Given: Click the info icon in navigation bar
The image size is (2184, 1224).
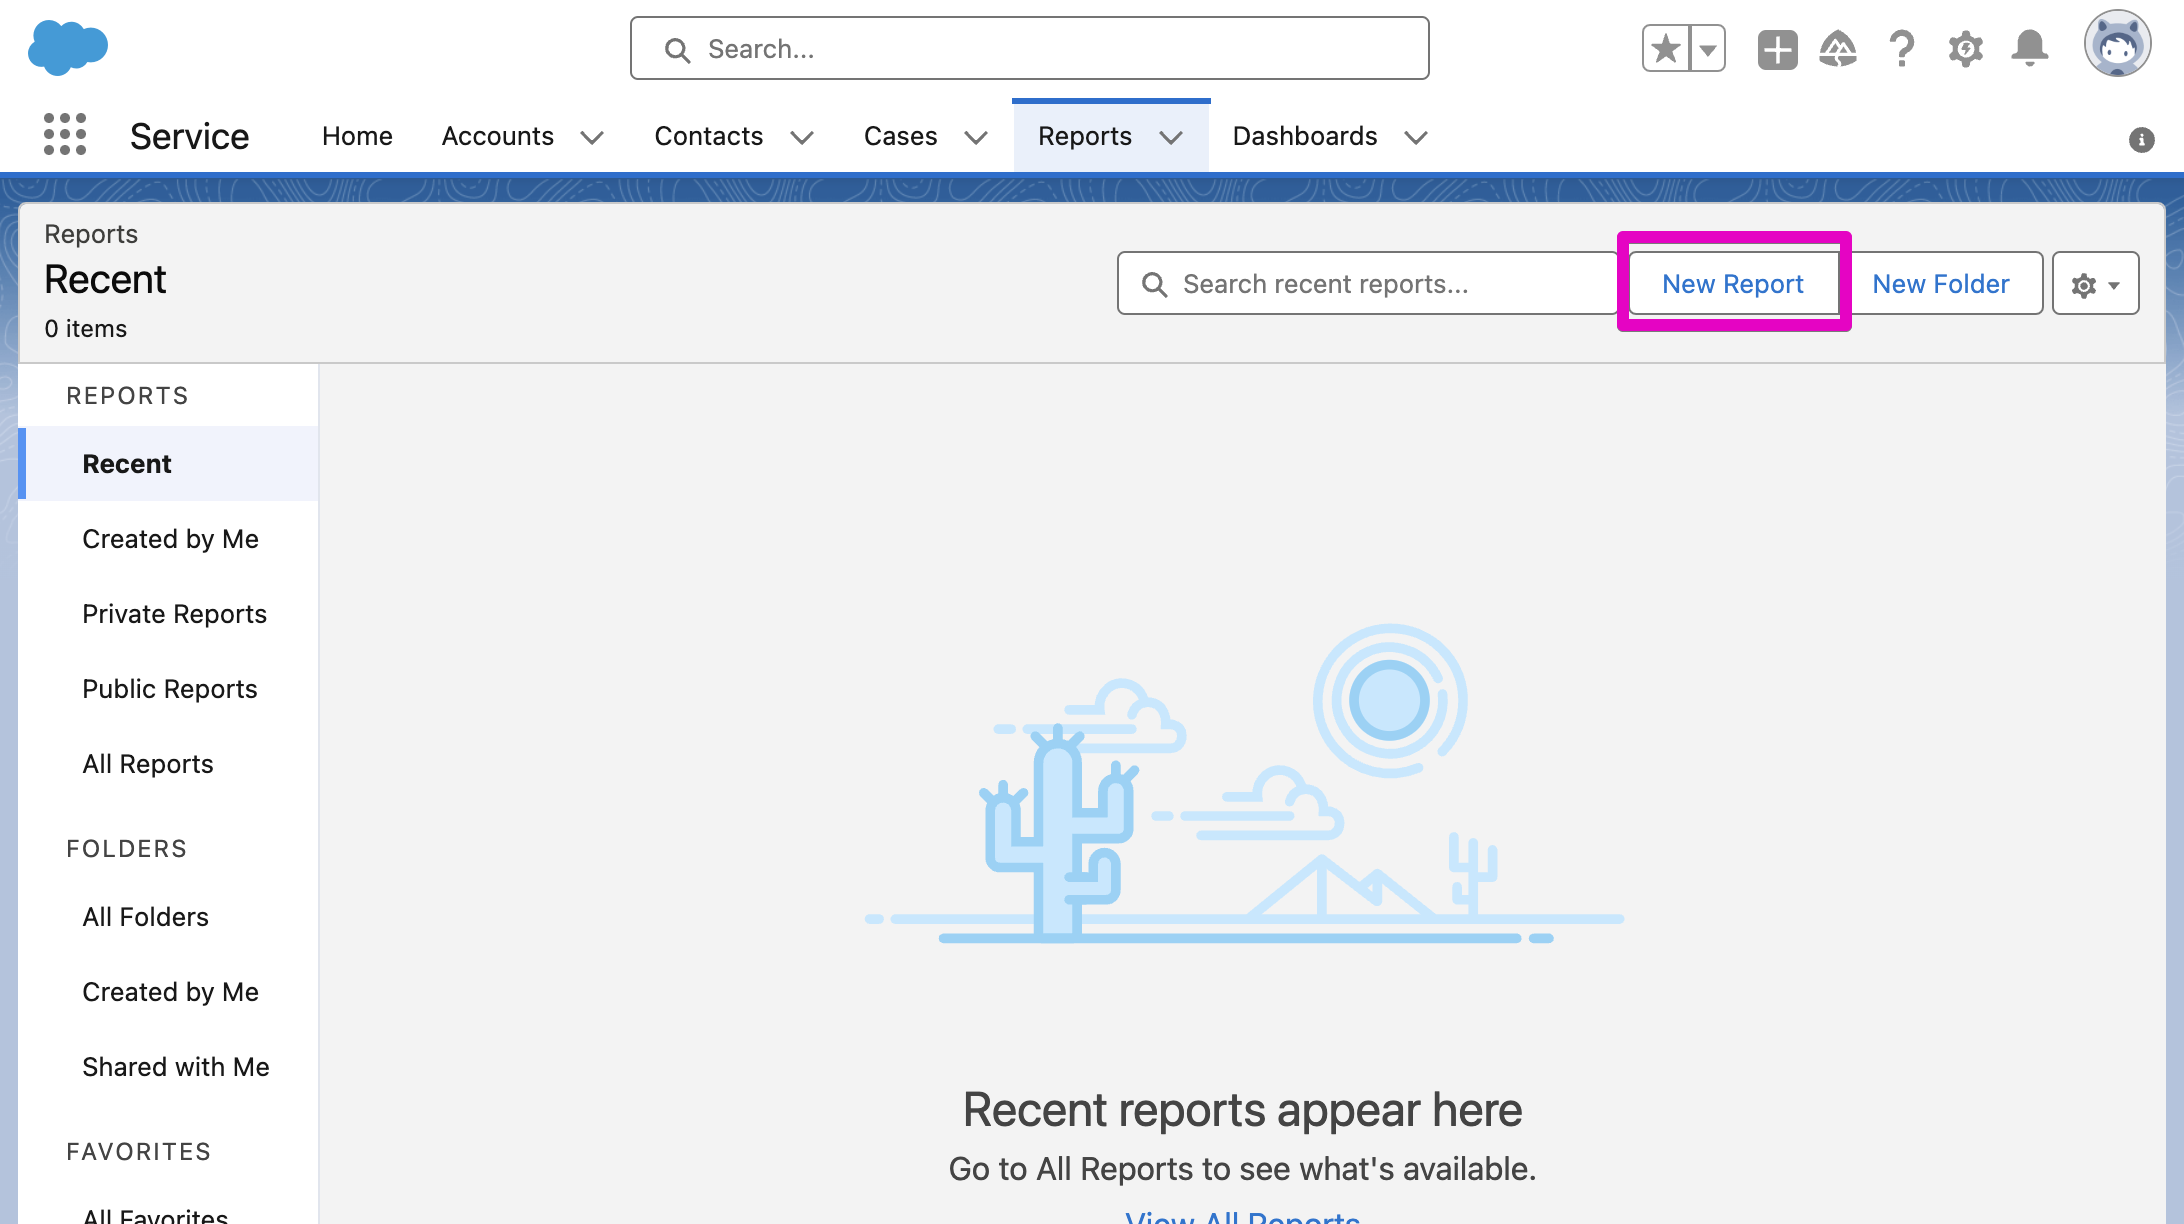Looking at the screenshot, I should [x=2141, y=140].
